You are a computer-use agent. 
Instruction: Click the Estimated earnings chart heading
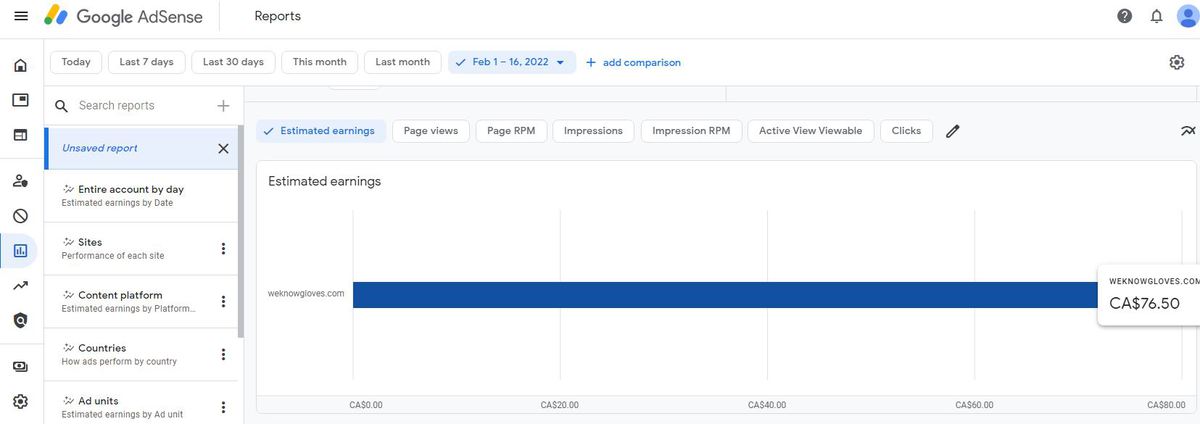pyautogui.click(x=325, y=182)
